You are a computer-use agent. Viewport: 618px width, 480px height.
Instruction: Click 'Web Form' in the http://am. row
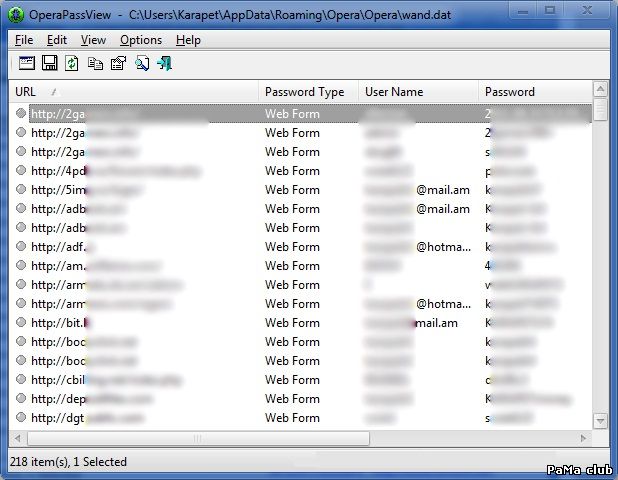[x=292, y=266]
